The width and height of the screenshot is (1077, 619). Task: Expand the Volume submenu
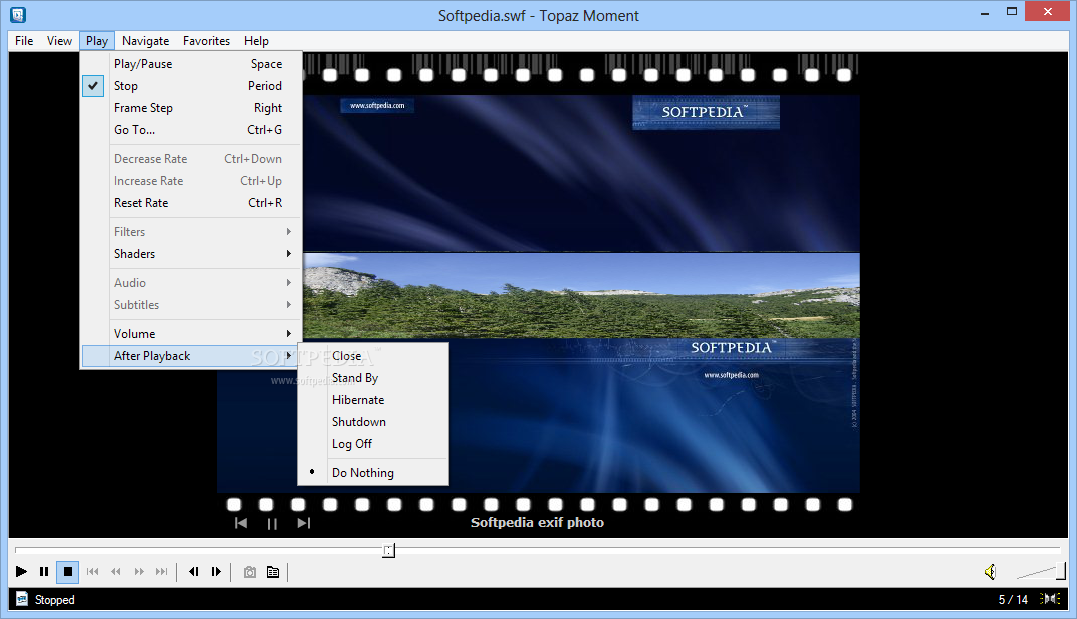[192, 334]
